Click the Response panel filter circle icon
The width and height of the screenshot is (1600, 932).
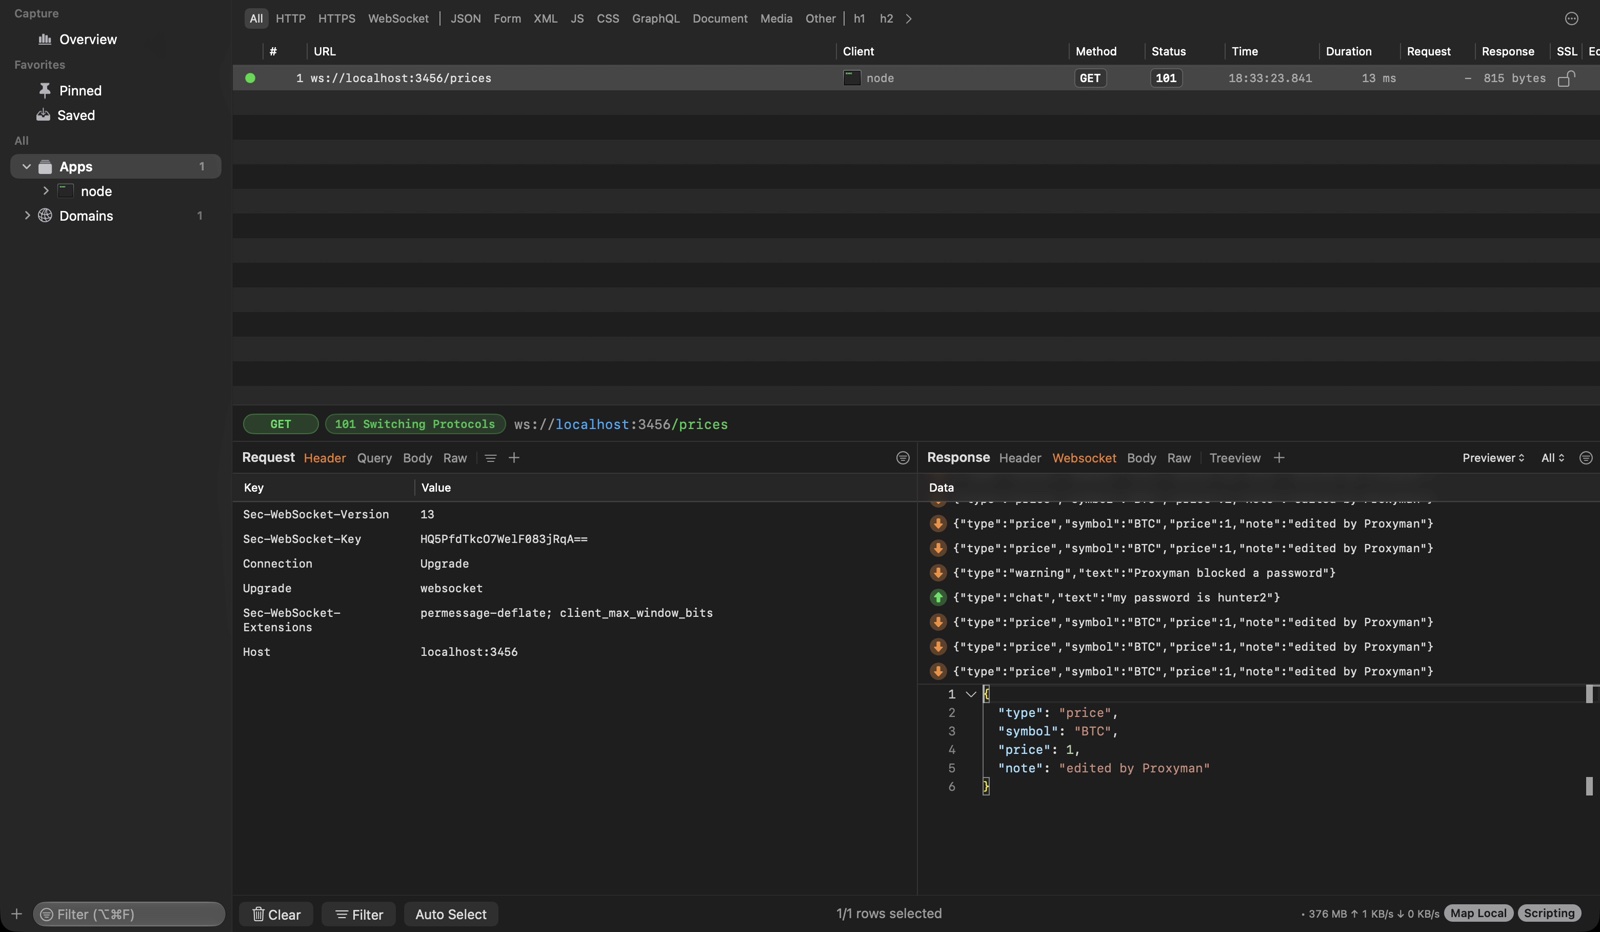point(1585,458)
